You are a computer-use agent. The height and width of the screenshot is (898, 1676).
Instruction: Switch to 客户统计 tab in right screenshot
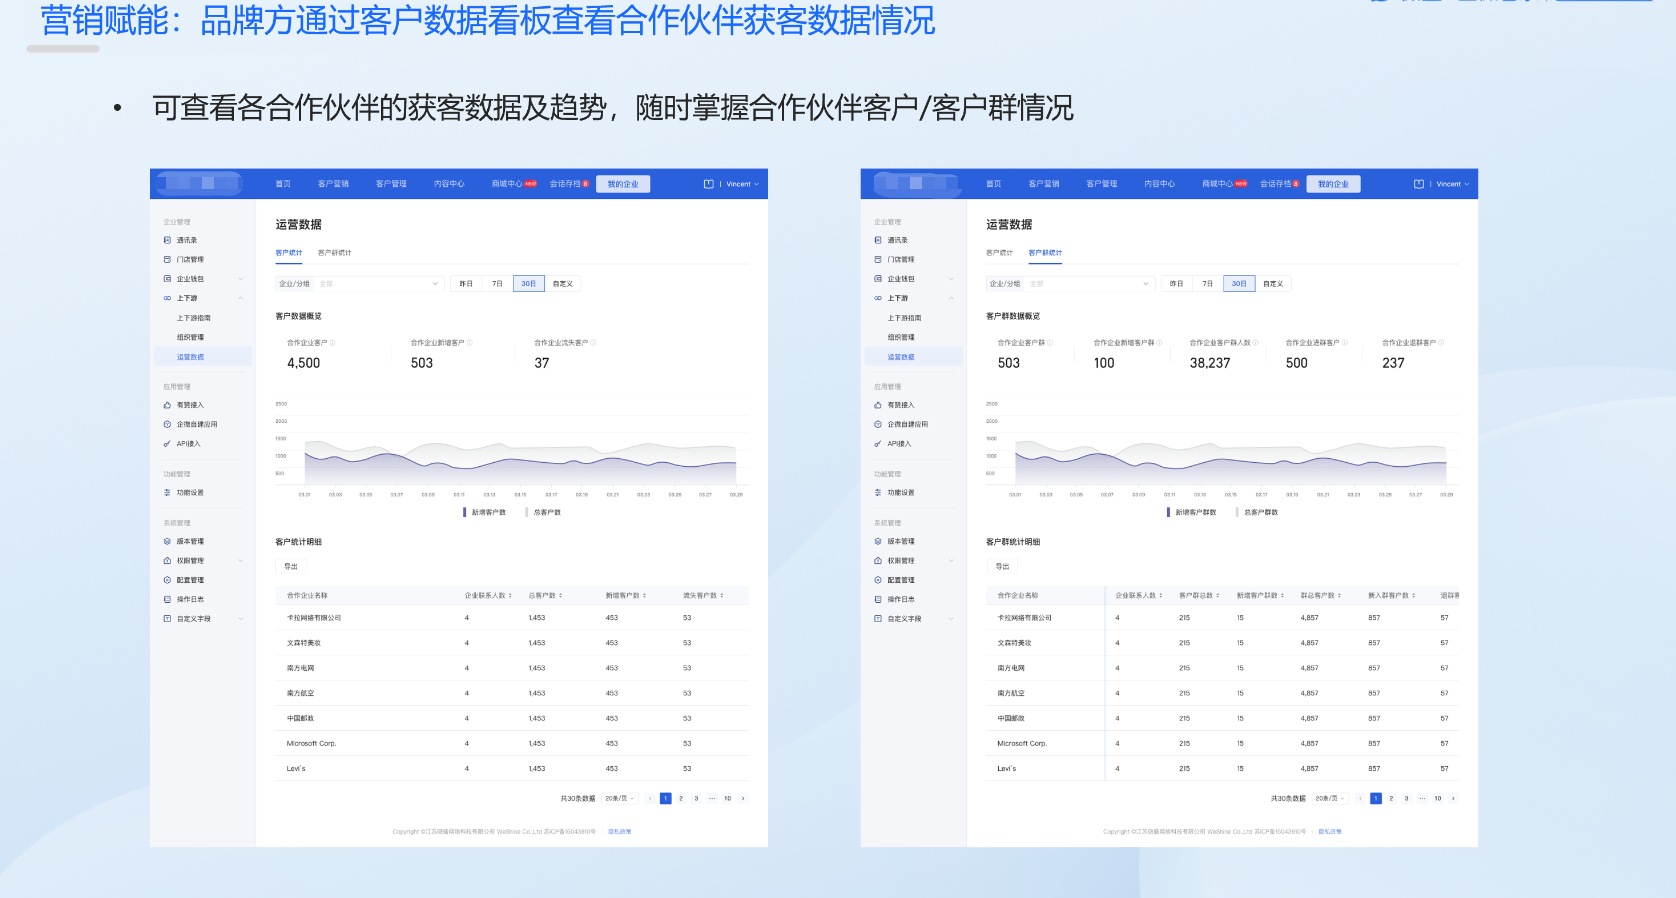(999, 253)
